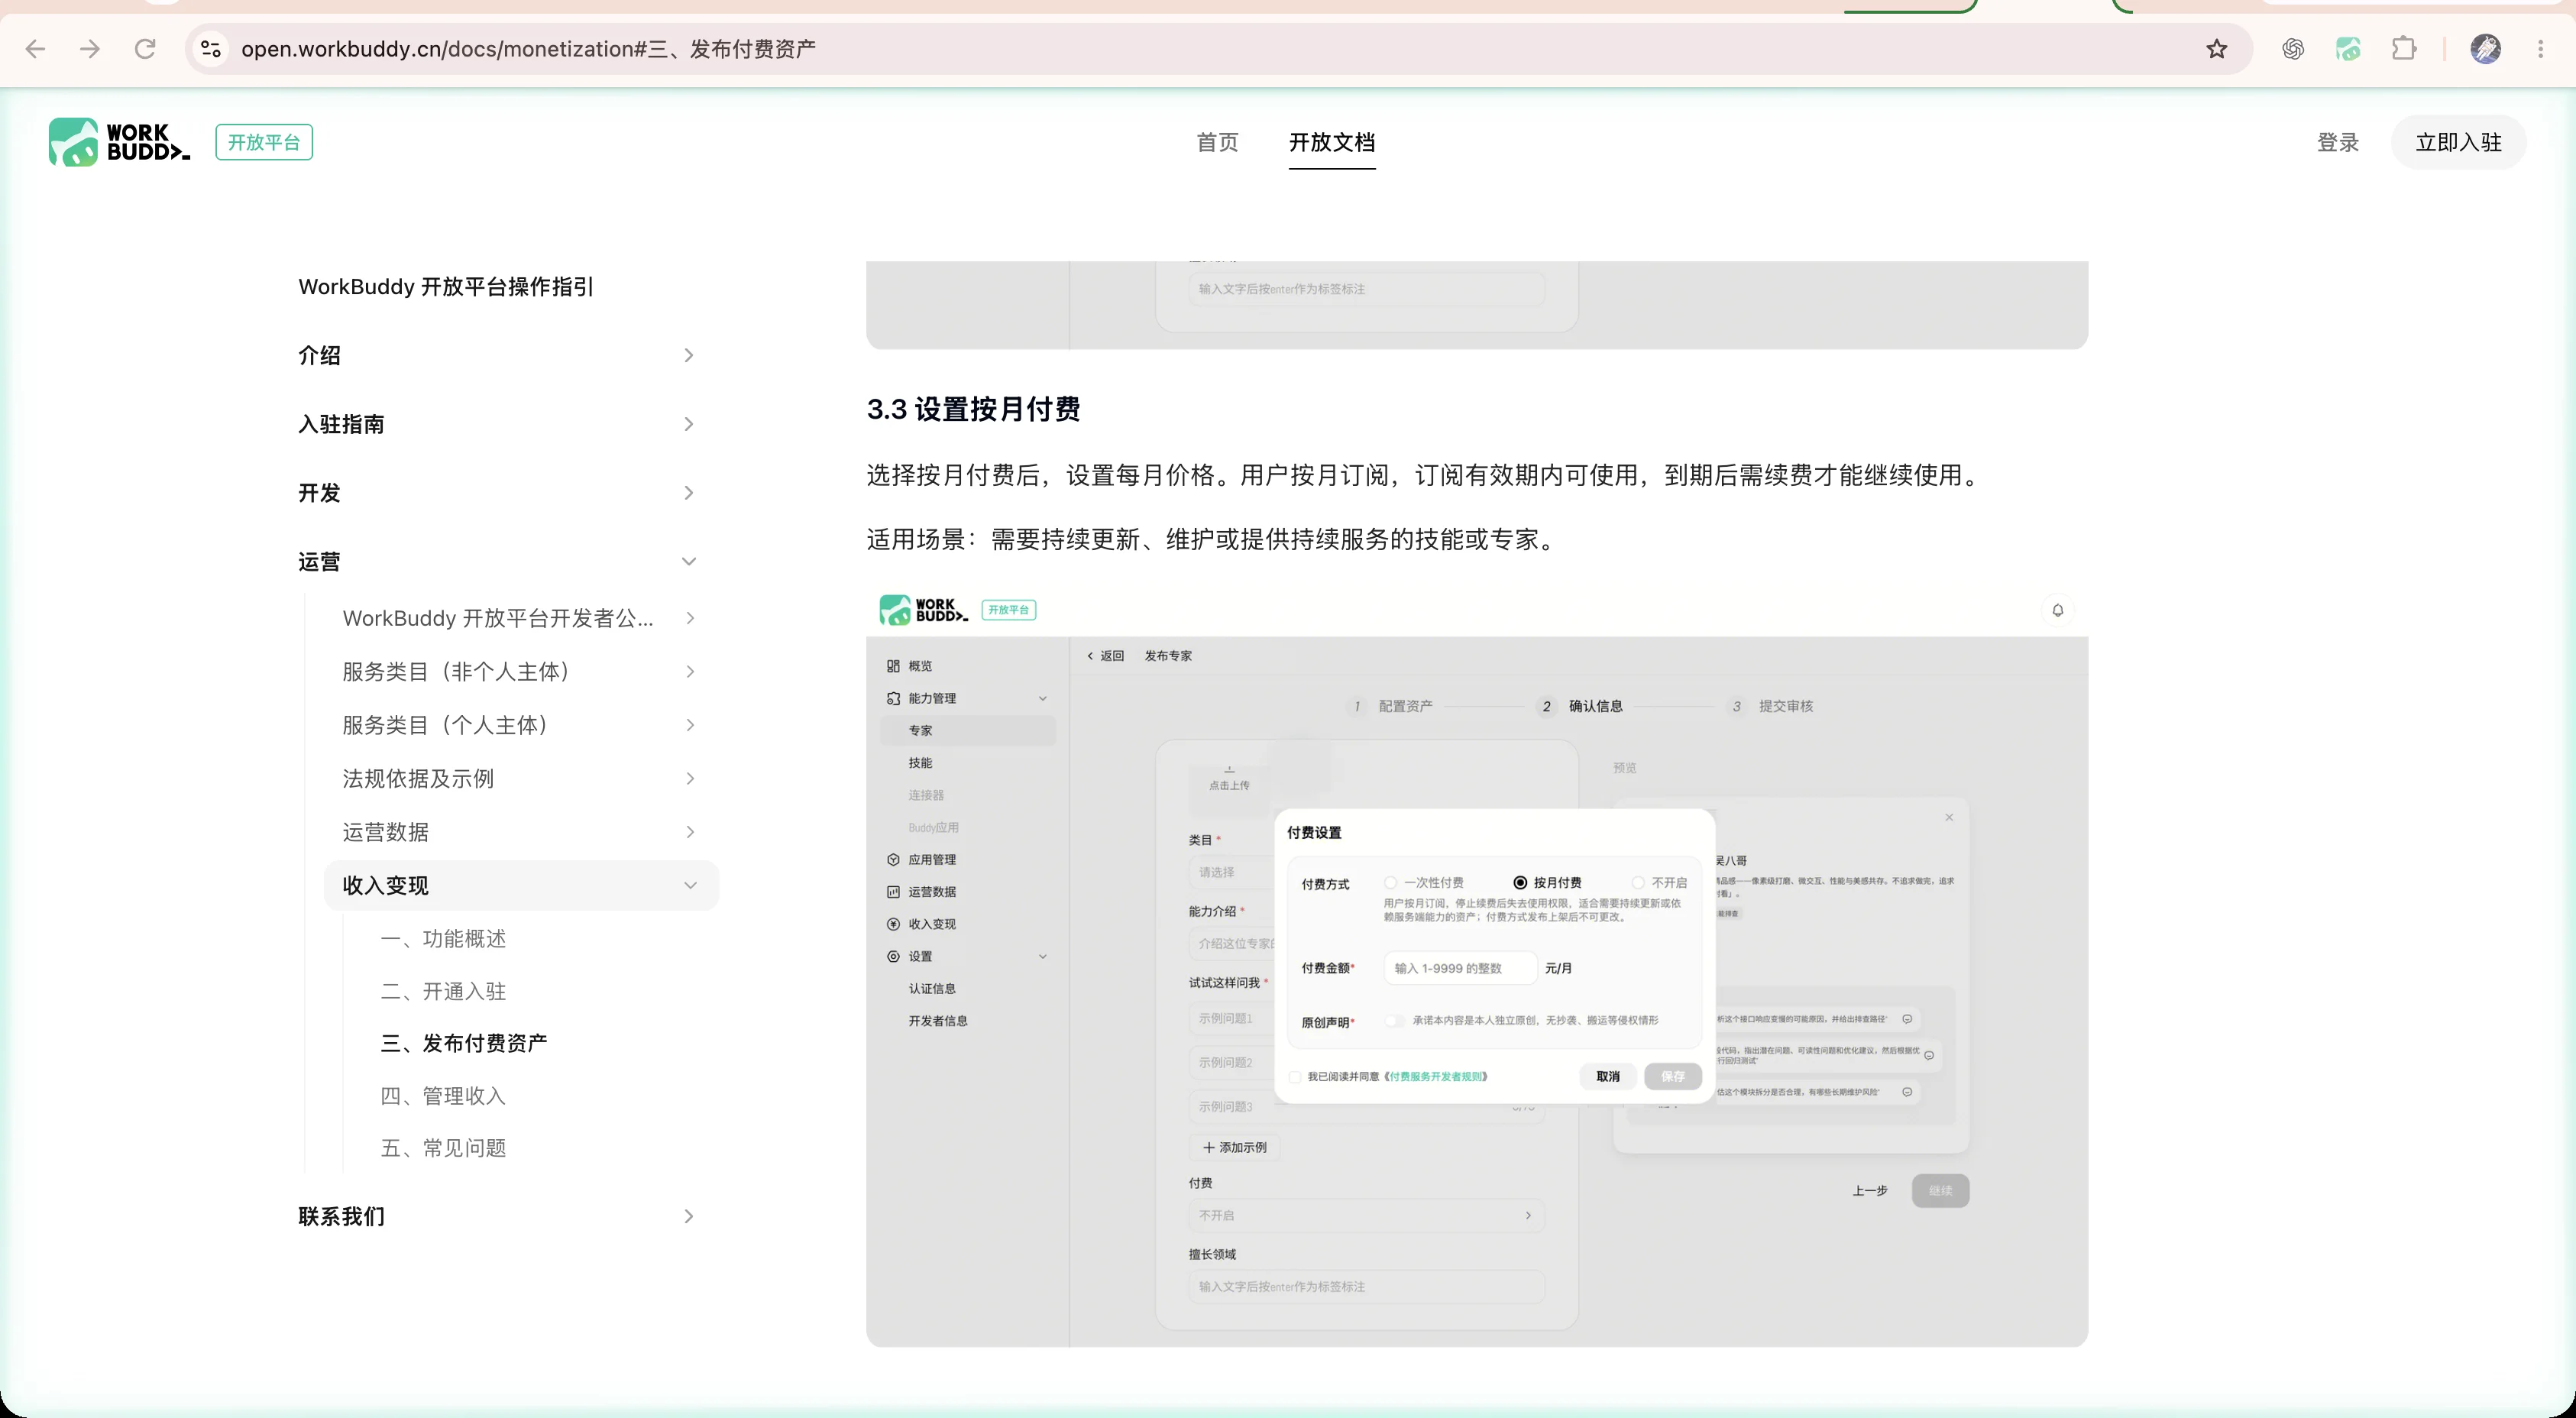Image resolution: width=2576 pixels, height=1418 pixels.
Task: Open 四、管理收入 in sidebar
Action: 443,1096
